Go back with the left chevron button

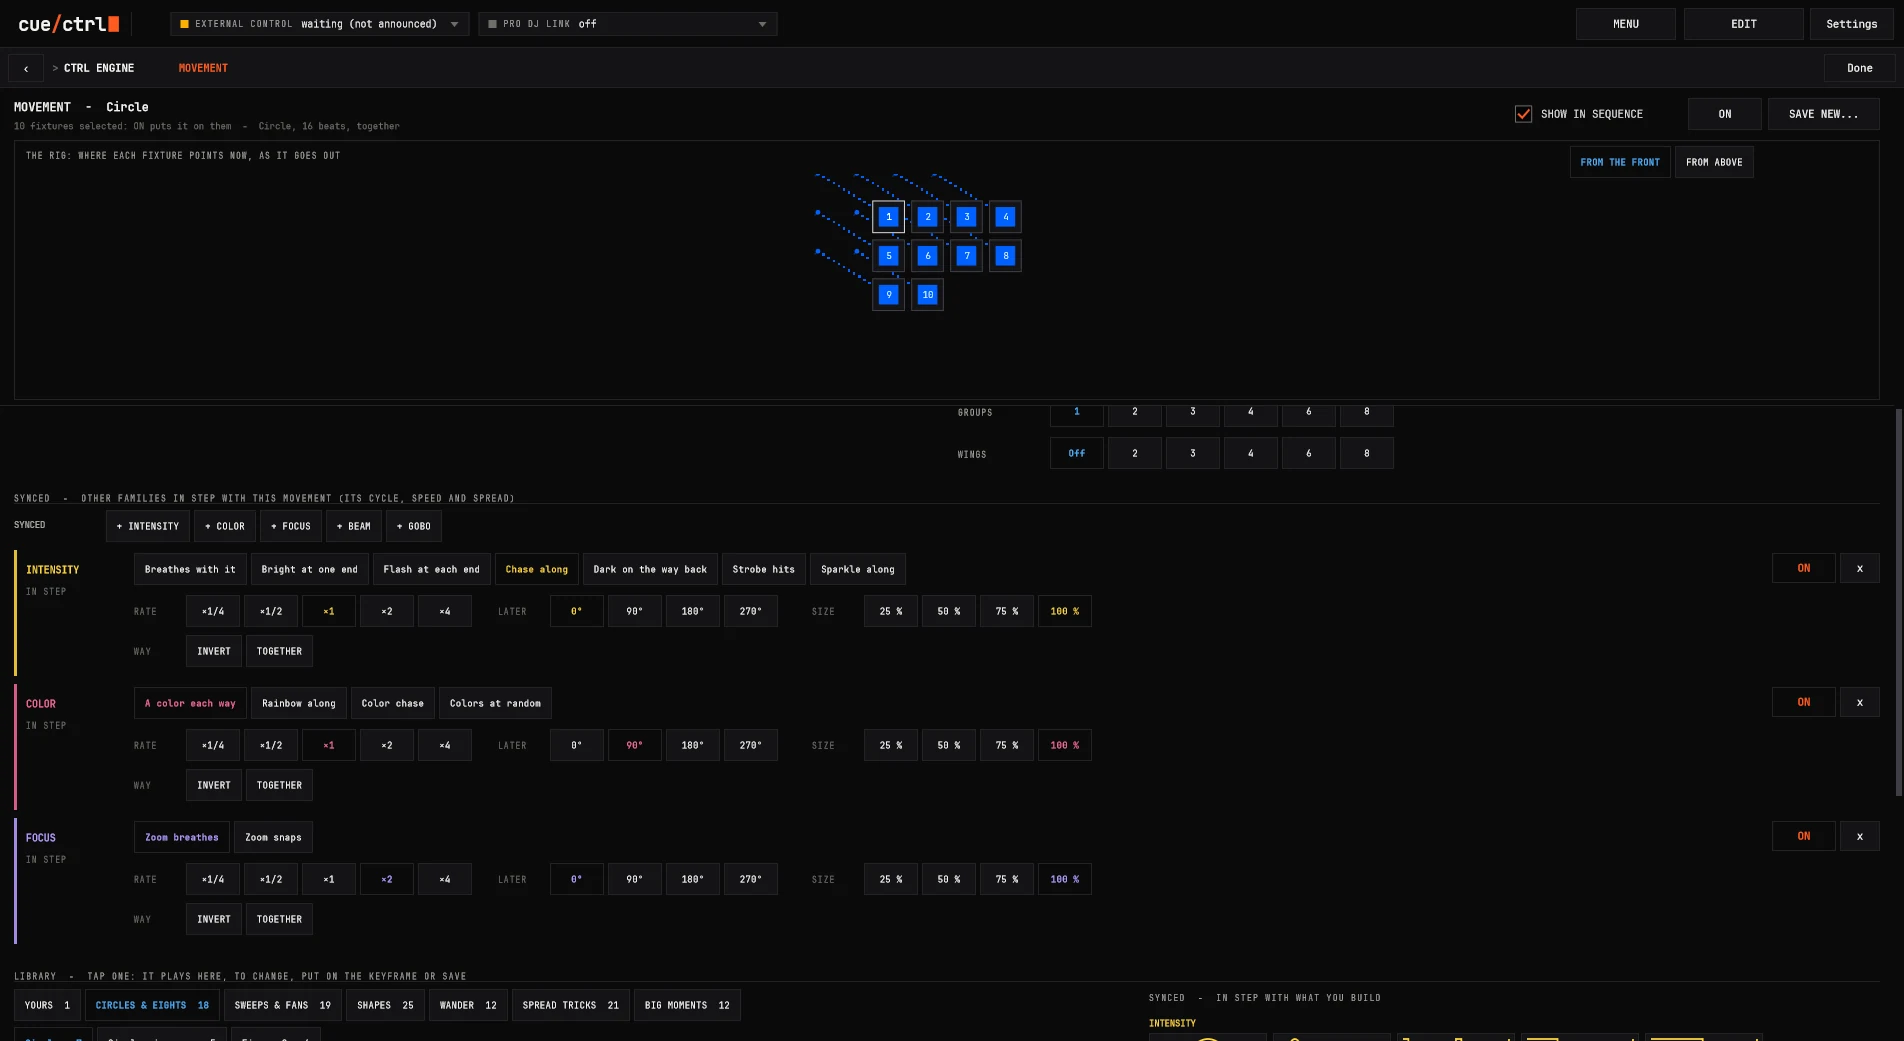click(x=26, y=68)
